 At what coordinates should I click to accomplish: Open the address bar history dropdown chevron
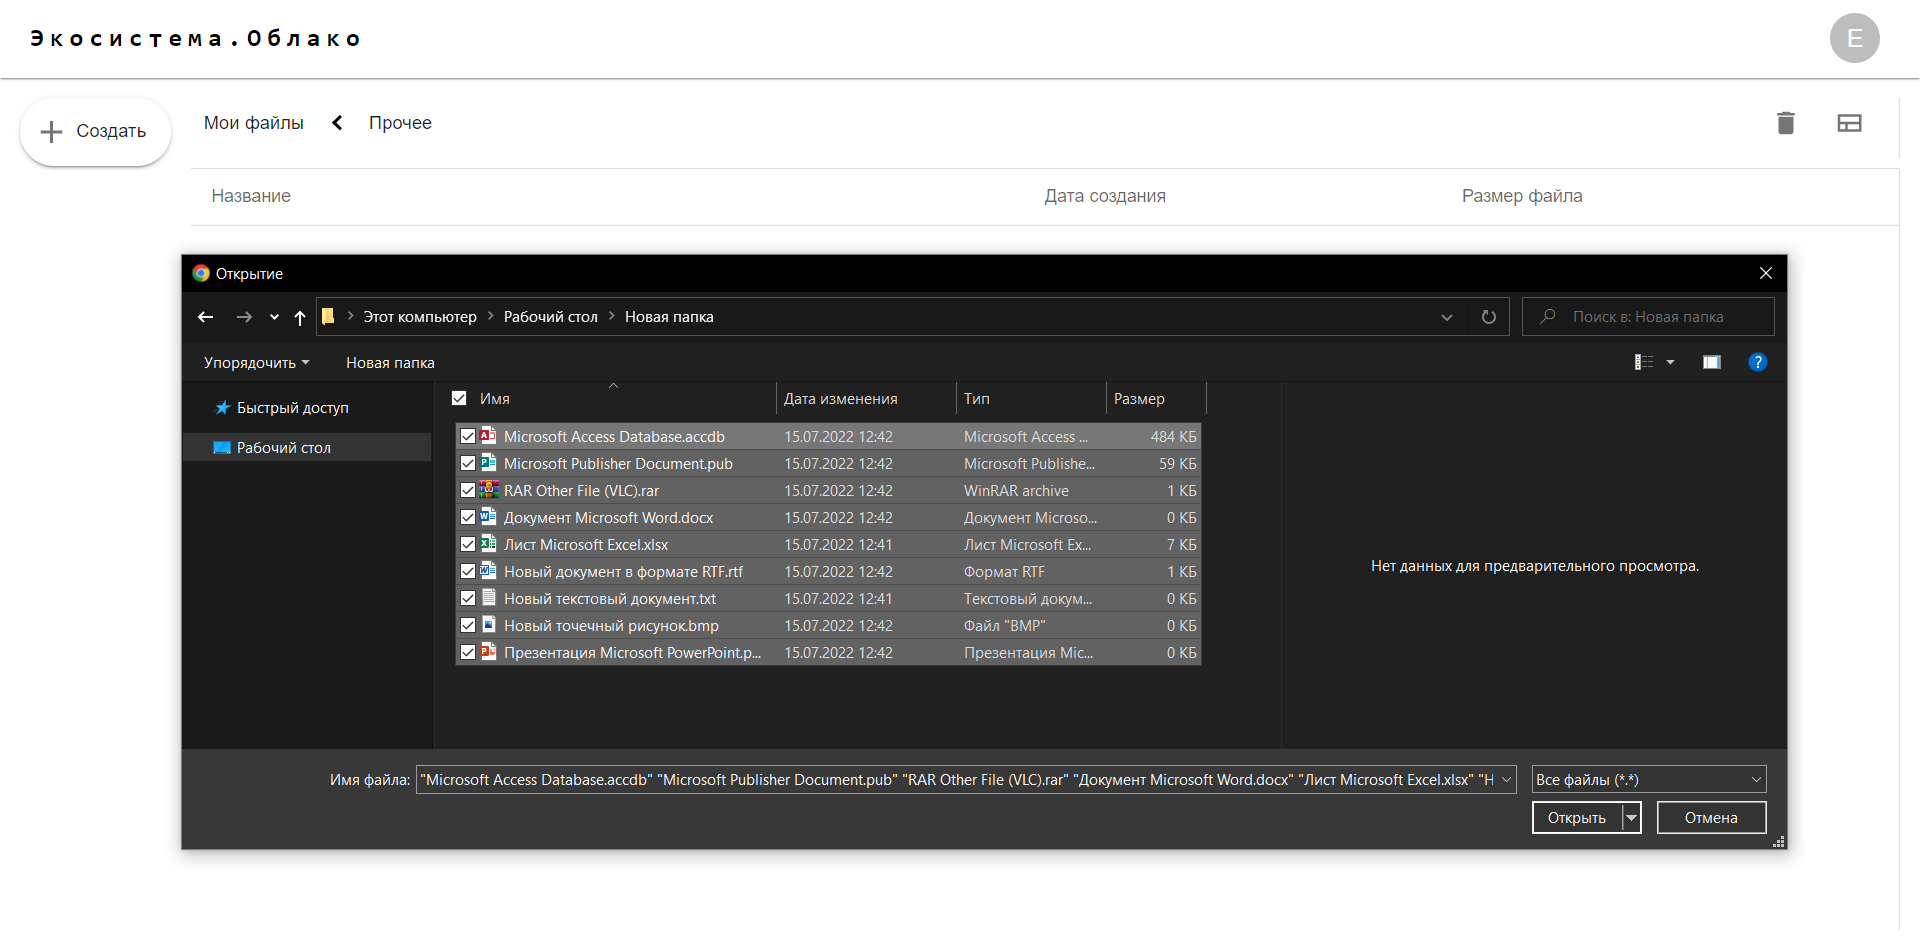click(x=1446, y=317)
